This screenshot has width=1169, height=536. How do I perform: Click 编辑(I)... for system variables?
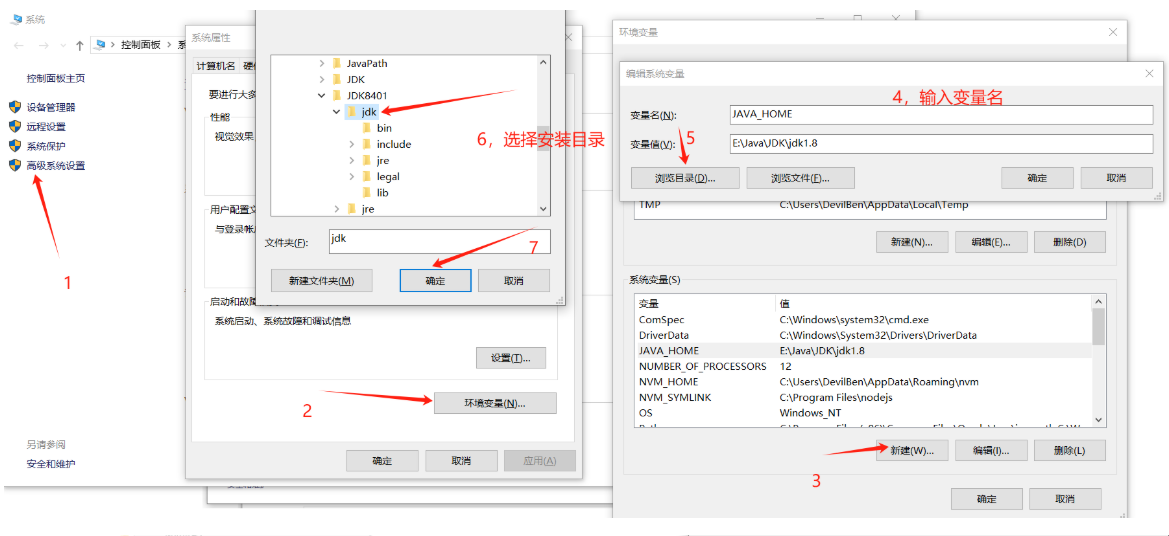[x=991, y=450]
